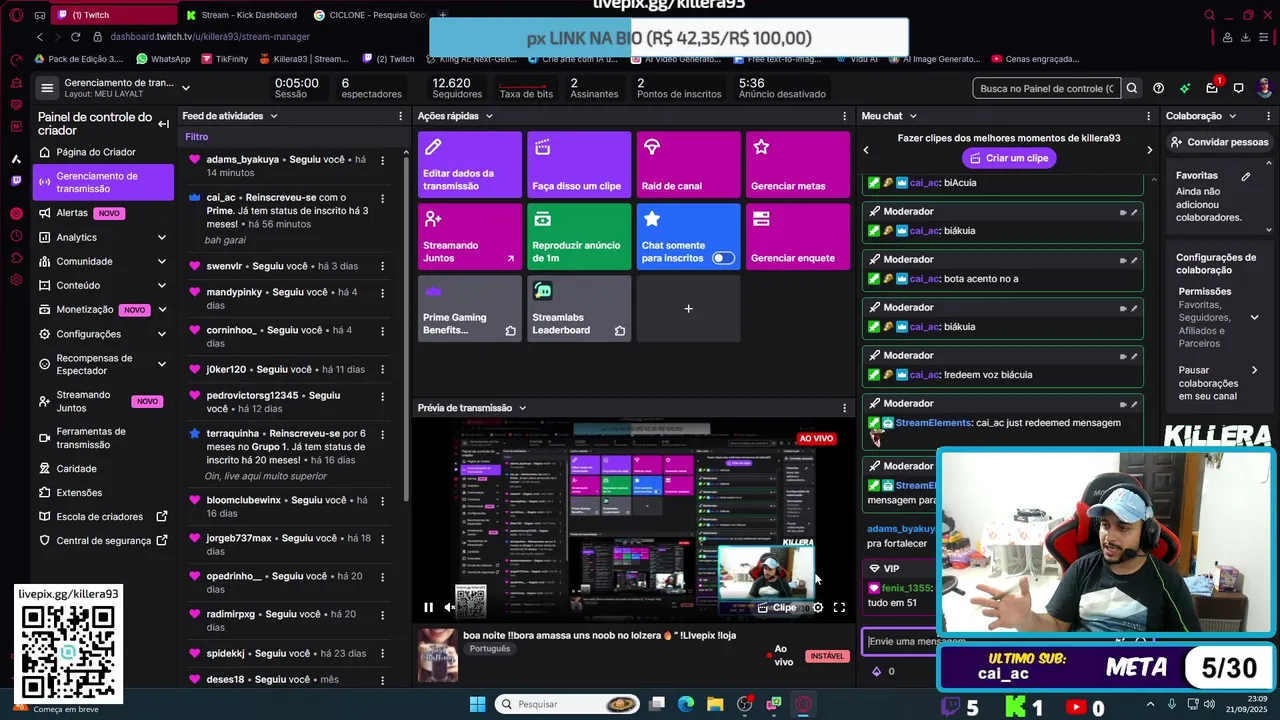
Task: Open the browser sidebar Twitch icon
Action: tap(16, 181)
